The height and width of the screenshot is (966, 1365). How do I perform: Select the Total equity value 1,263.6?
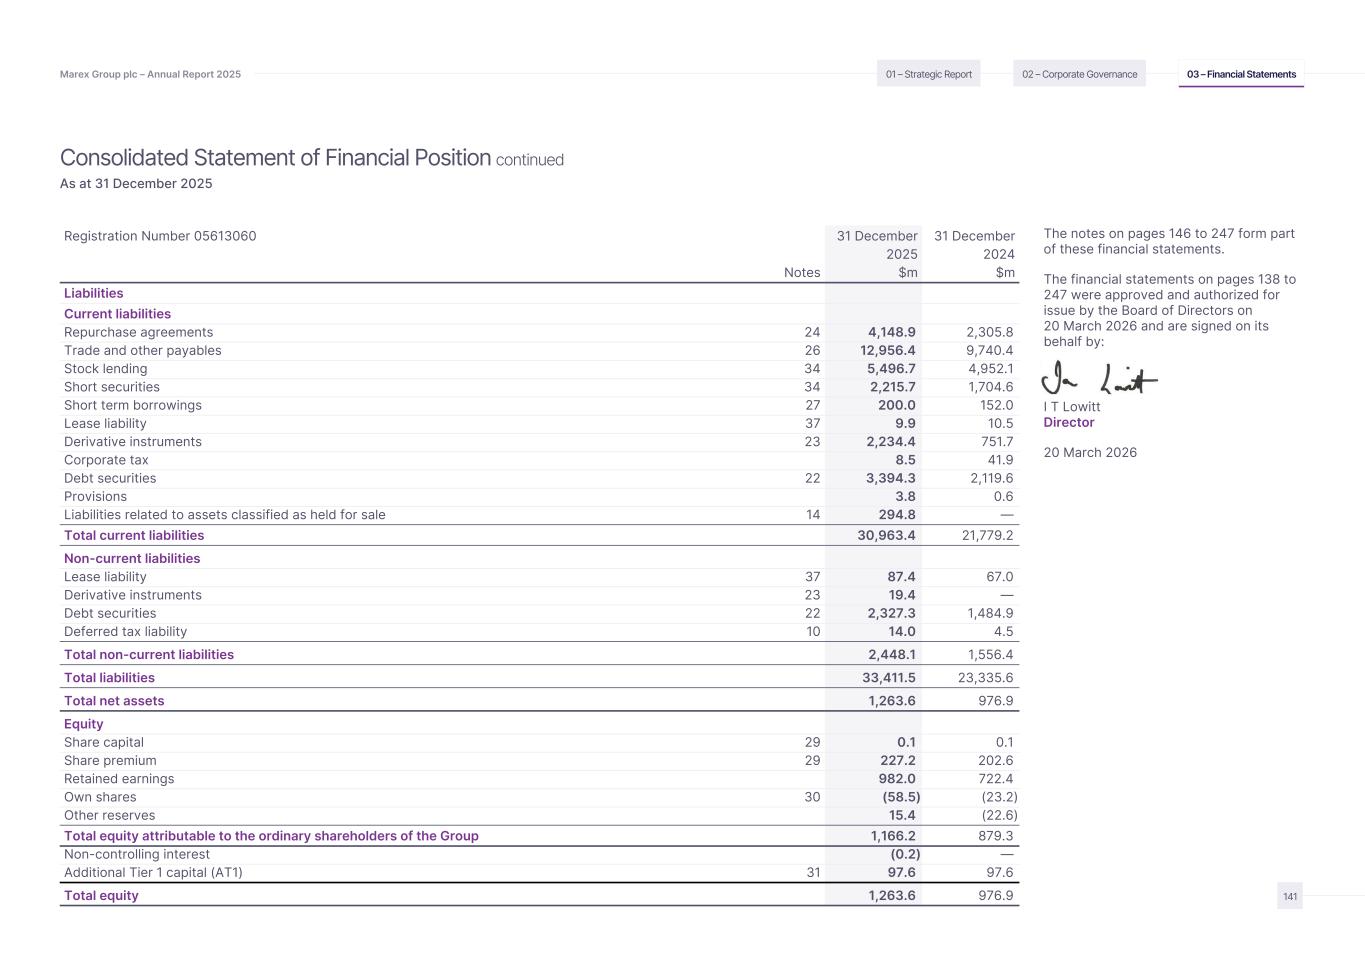(x=891, y=896)
